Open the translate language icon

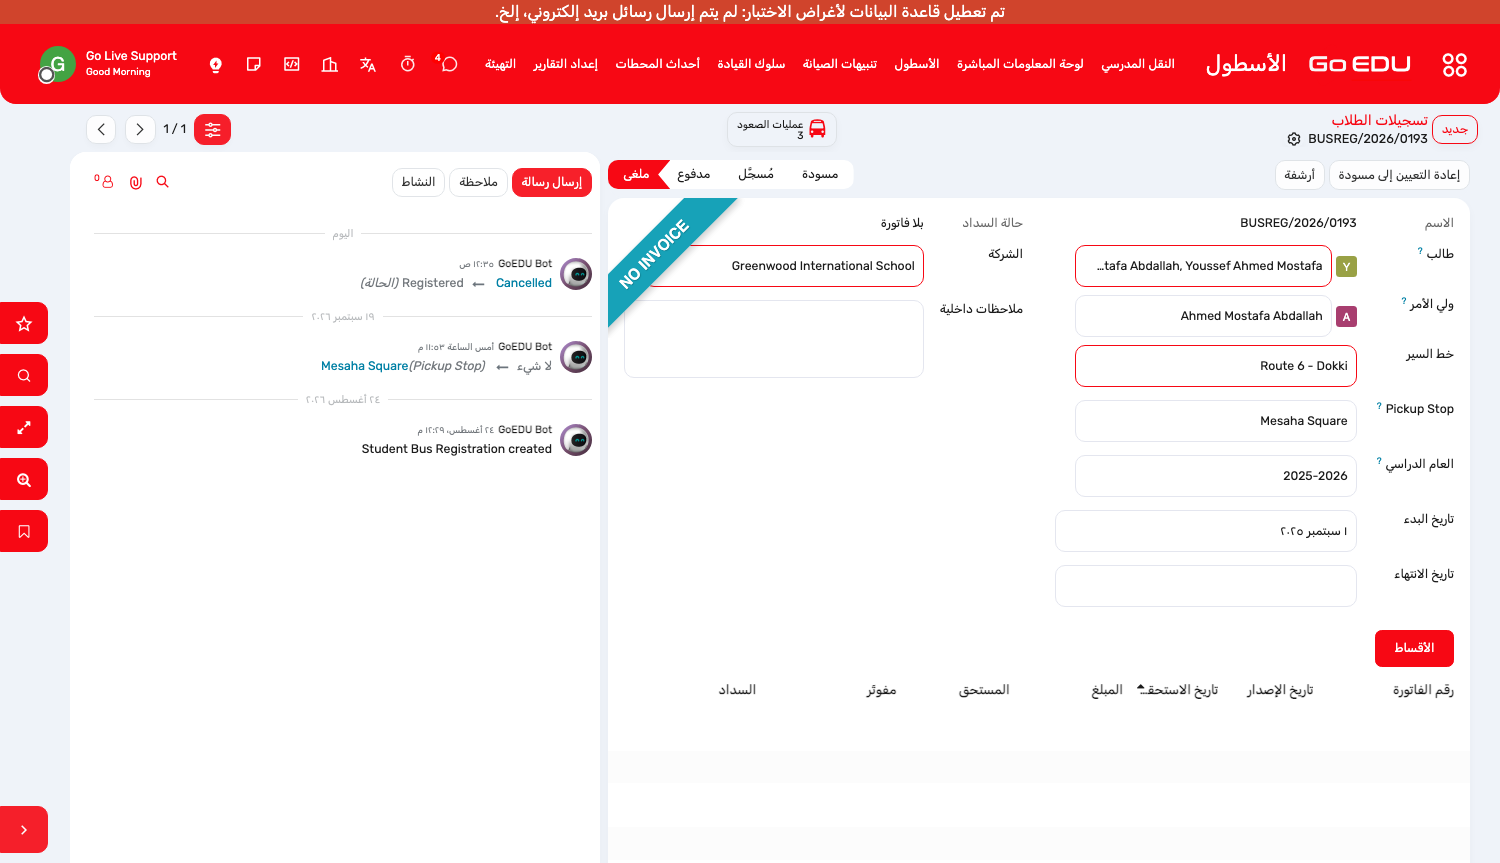(368, 64)
